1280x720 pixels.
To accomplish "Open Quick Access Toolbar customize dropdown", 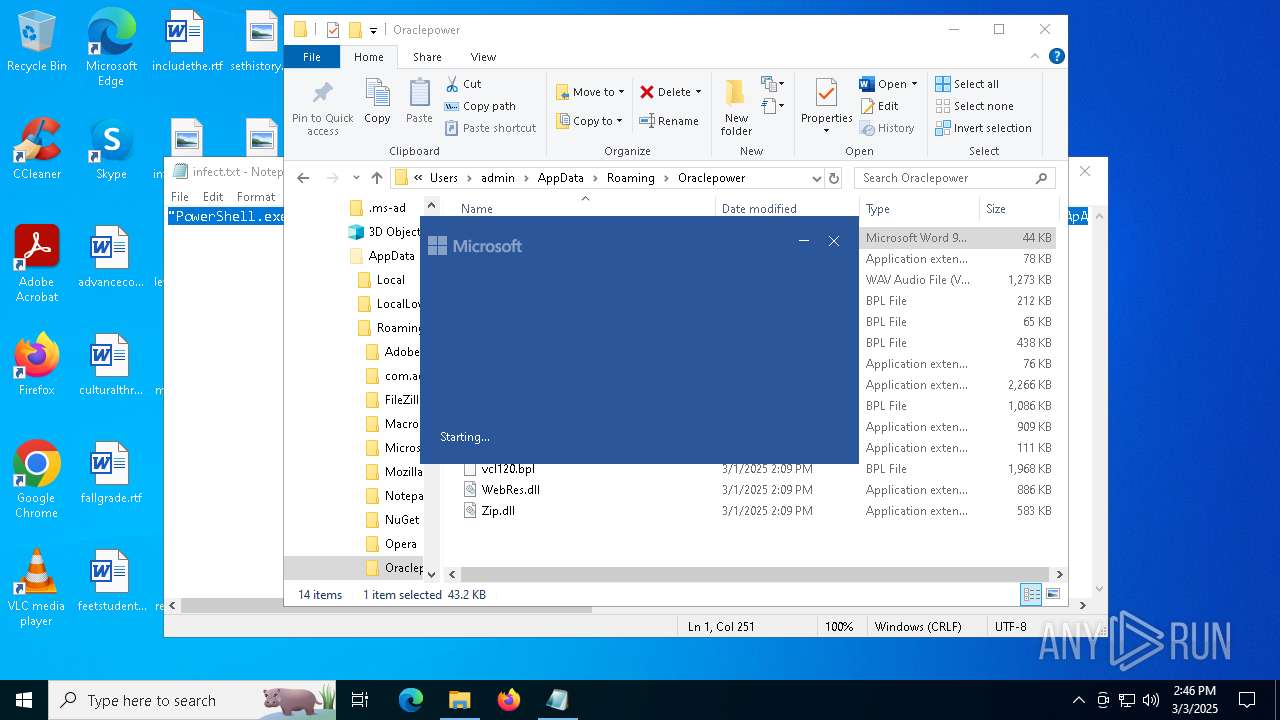I will point(373,30).
